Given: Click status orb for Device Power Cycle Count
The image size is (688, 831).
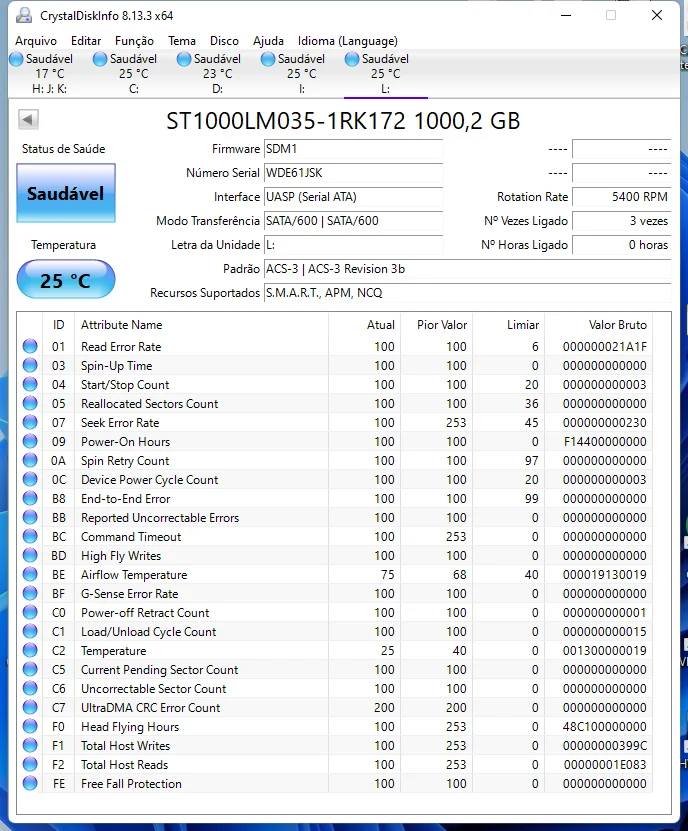Looking at the screenshot, I should [x=30, y=479].
